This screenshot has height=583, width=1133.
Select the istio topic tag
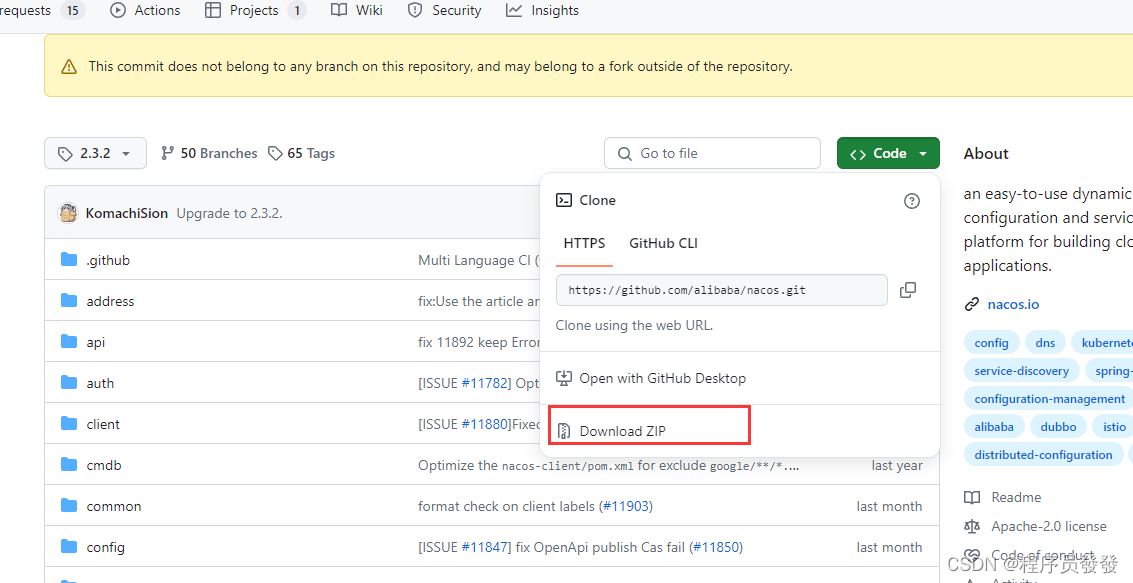[x=1114, y=427]
